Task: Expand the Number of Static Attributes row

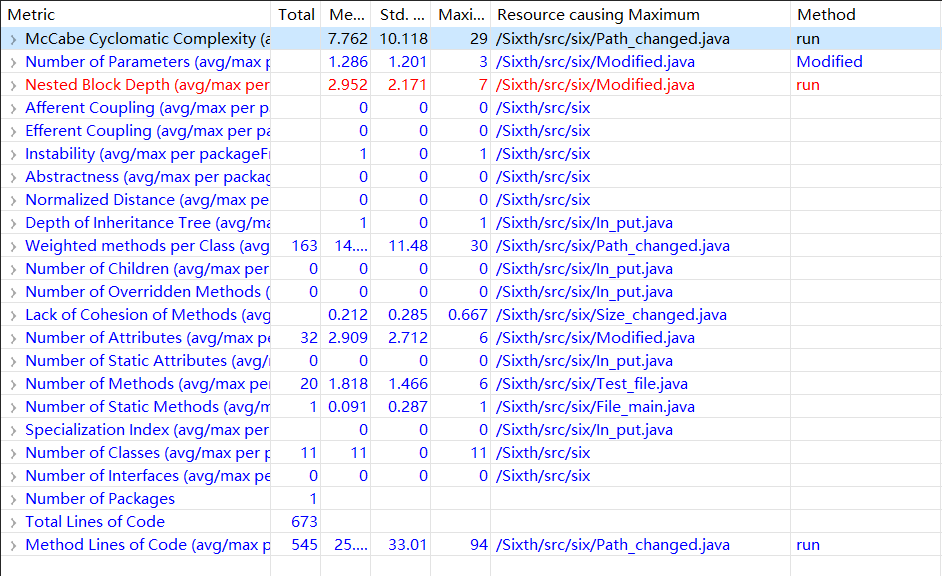Action: click(13, 362)
